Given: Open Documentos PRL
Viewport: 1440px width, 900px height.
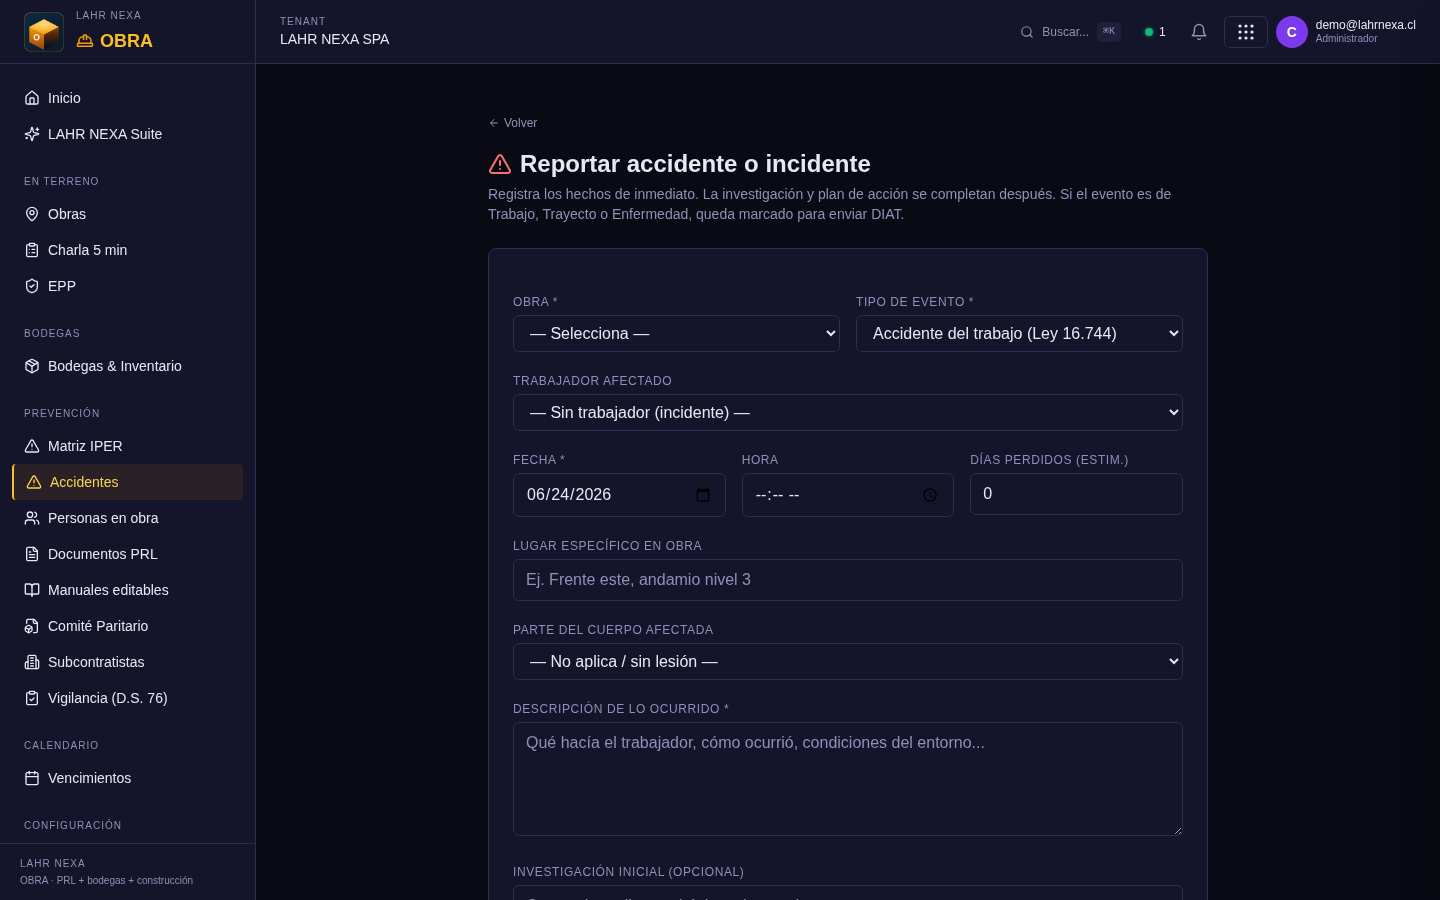Looking at the screenshot, I should tap(128, 554).
